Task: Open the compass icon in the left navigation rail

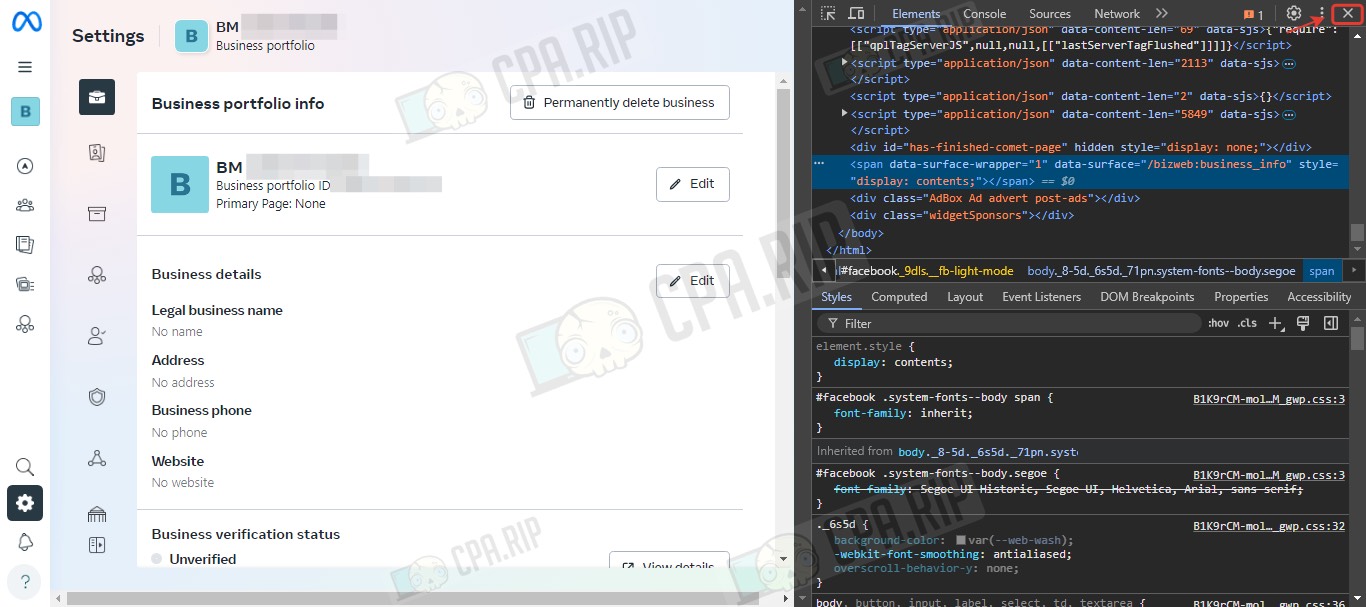Action: pos(25,166)
